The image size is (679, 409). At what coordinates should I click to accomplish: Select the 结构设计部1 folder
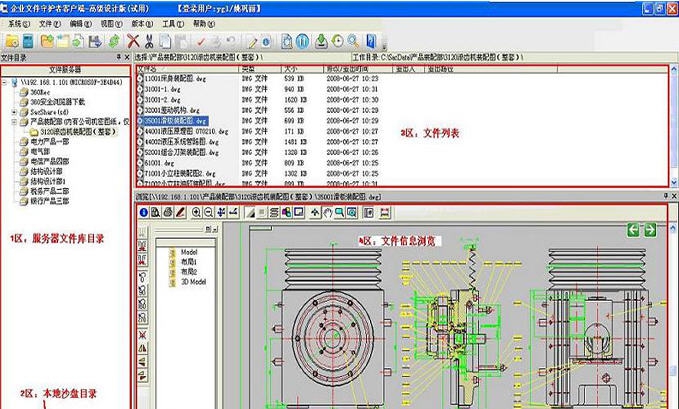click(48, 181)
